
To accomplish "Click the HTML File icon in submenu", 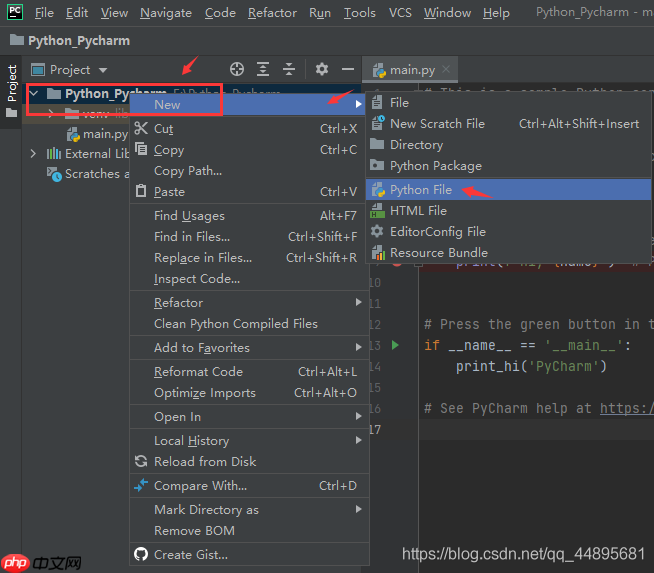I will point(377,211).
